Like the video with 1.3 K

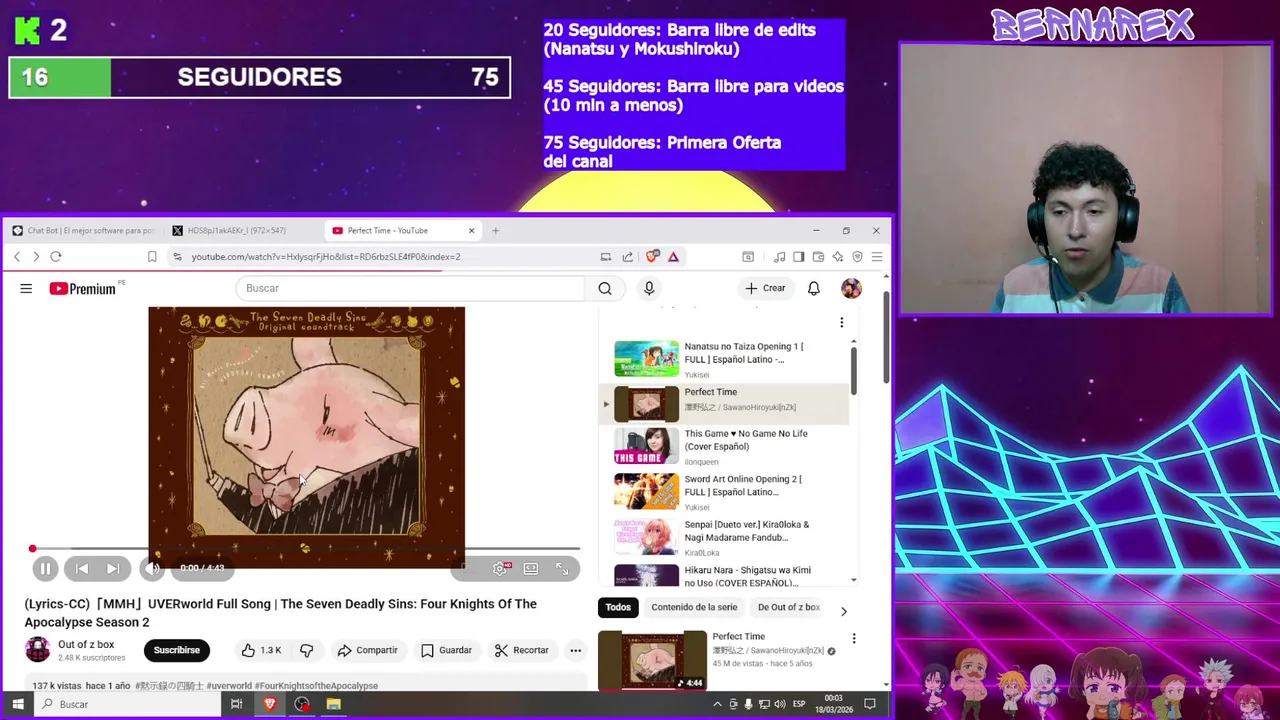pyautogui.click(x=261, y=650)
